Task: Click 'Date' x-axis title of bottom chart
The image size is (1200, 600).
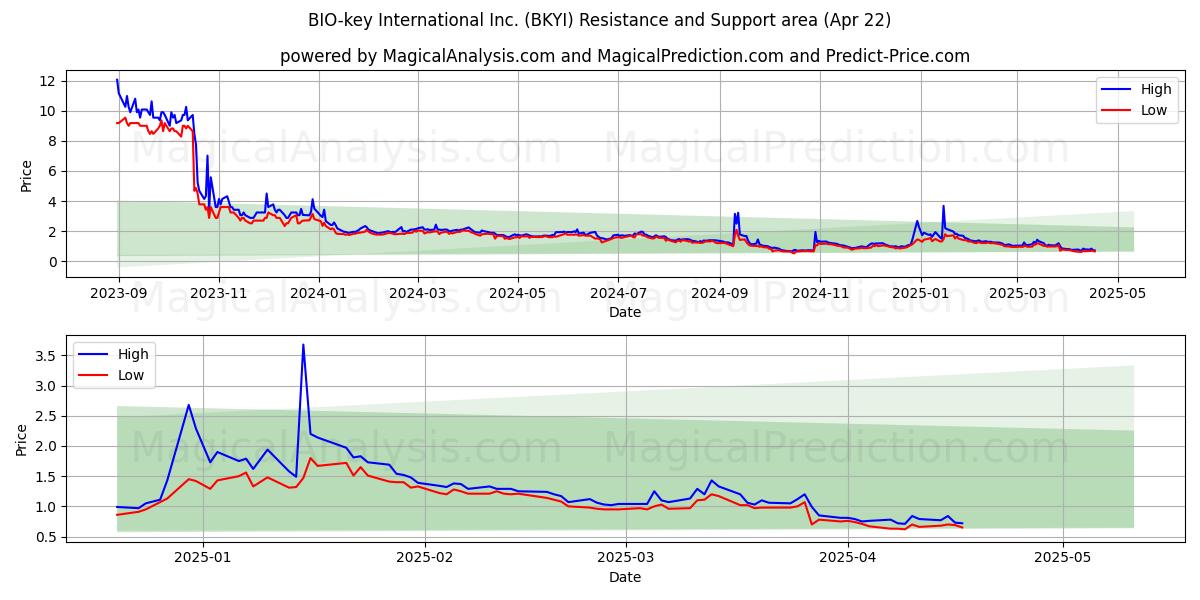Action: click(625, 577)
